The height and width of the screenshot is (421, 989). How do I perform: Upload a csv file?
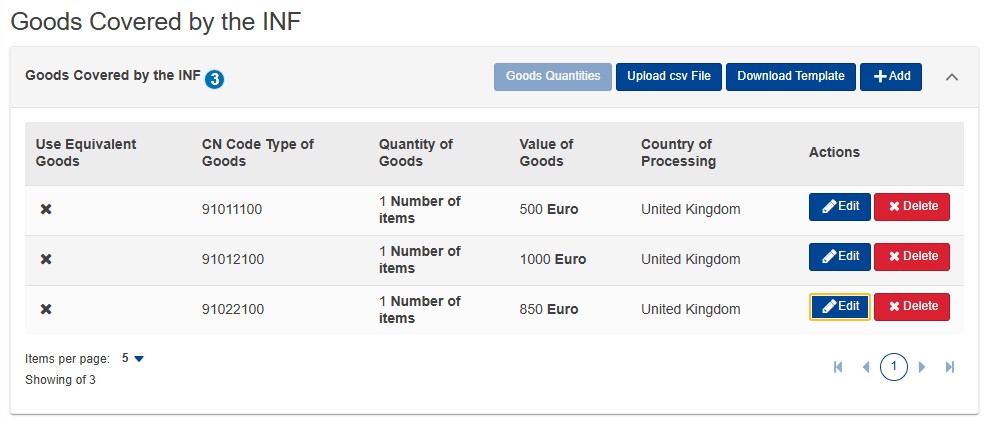coord(669,77)
